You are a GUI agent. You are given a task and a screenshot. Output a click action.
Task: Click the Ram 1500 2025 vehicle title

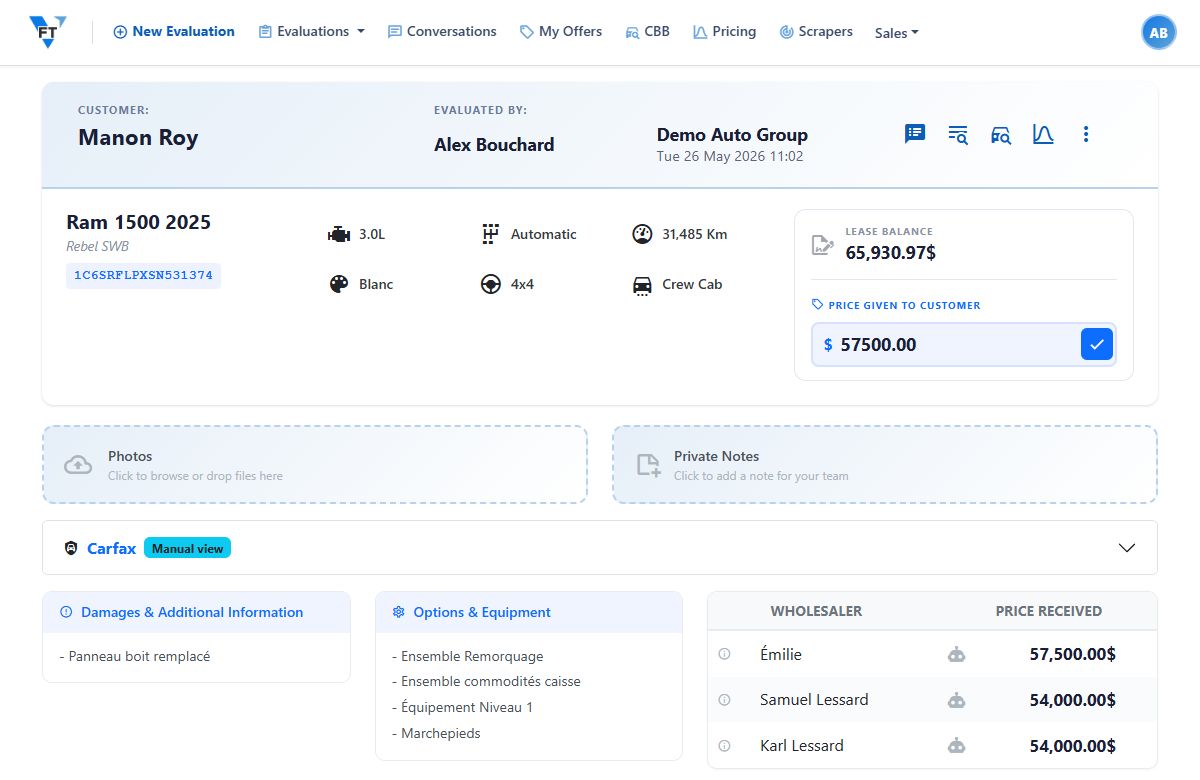[139, 222]
